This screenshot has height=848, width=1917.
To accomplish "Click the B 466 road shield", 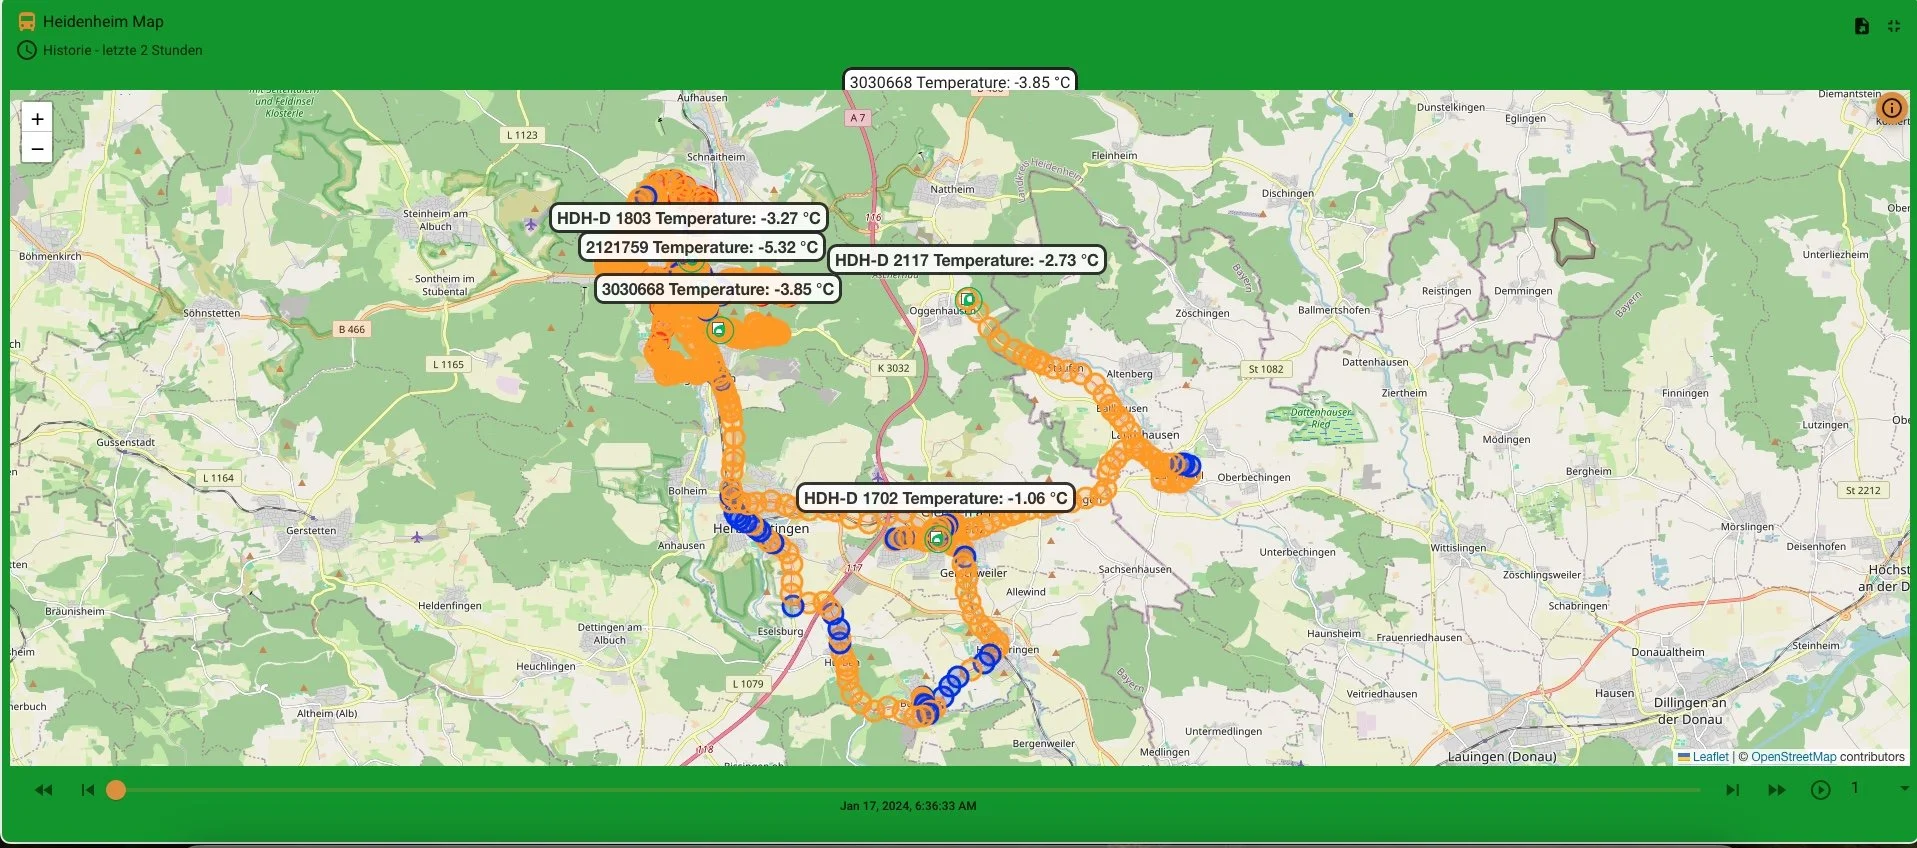I will (352, 329).
